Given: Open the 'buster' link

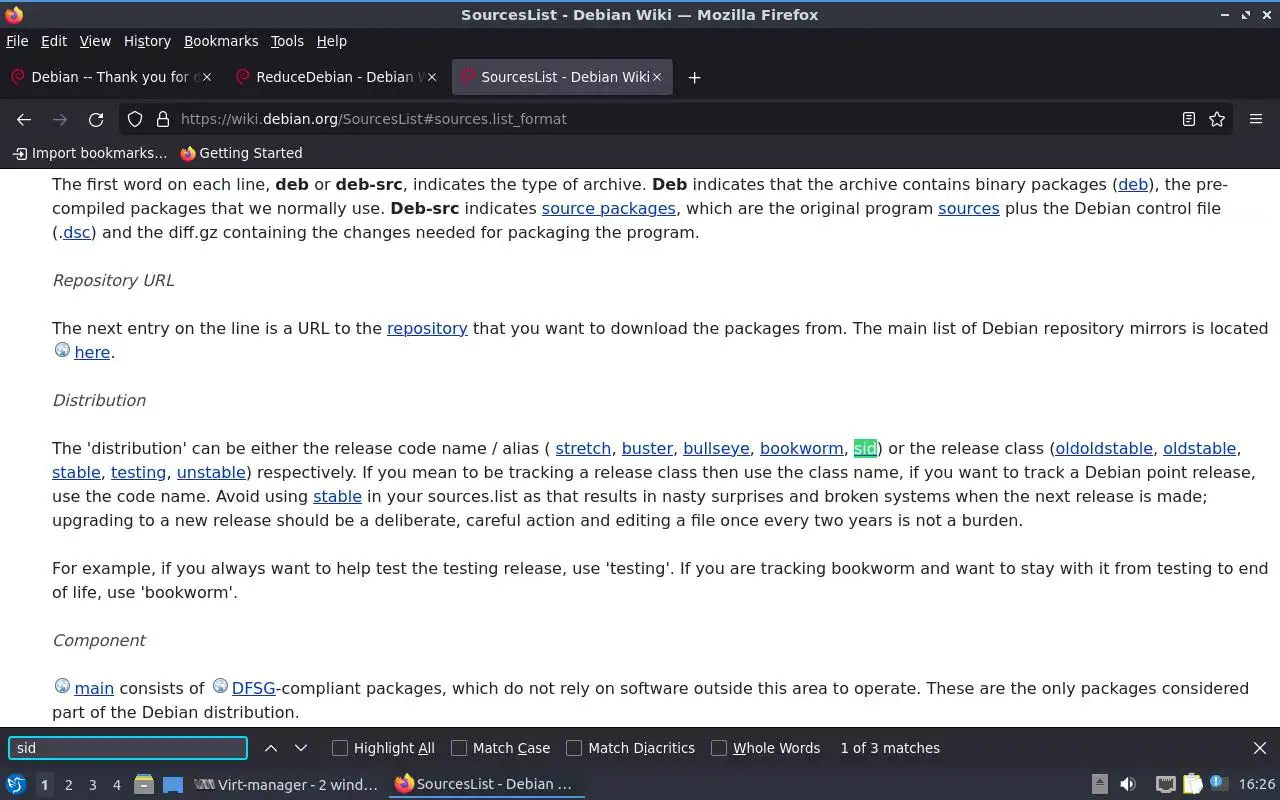Looking at the screenshot, I should click(x=647, y=448).
